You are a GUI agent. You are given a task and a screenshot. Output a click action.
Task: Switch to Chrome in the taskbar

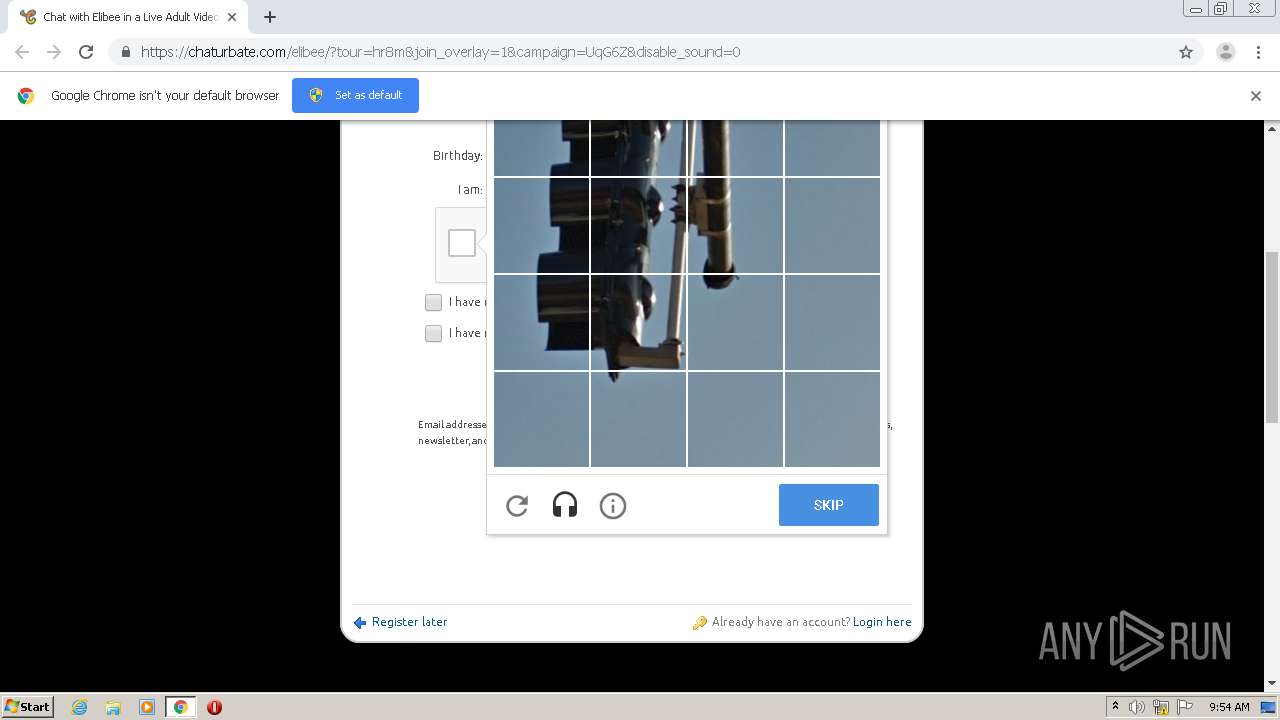[181, 707]
